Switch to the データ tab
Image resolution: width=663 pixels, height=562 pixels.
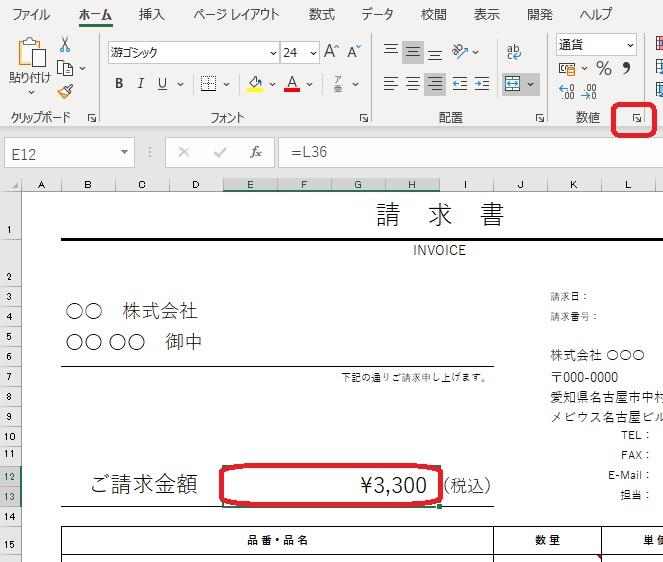pos(377,15)
